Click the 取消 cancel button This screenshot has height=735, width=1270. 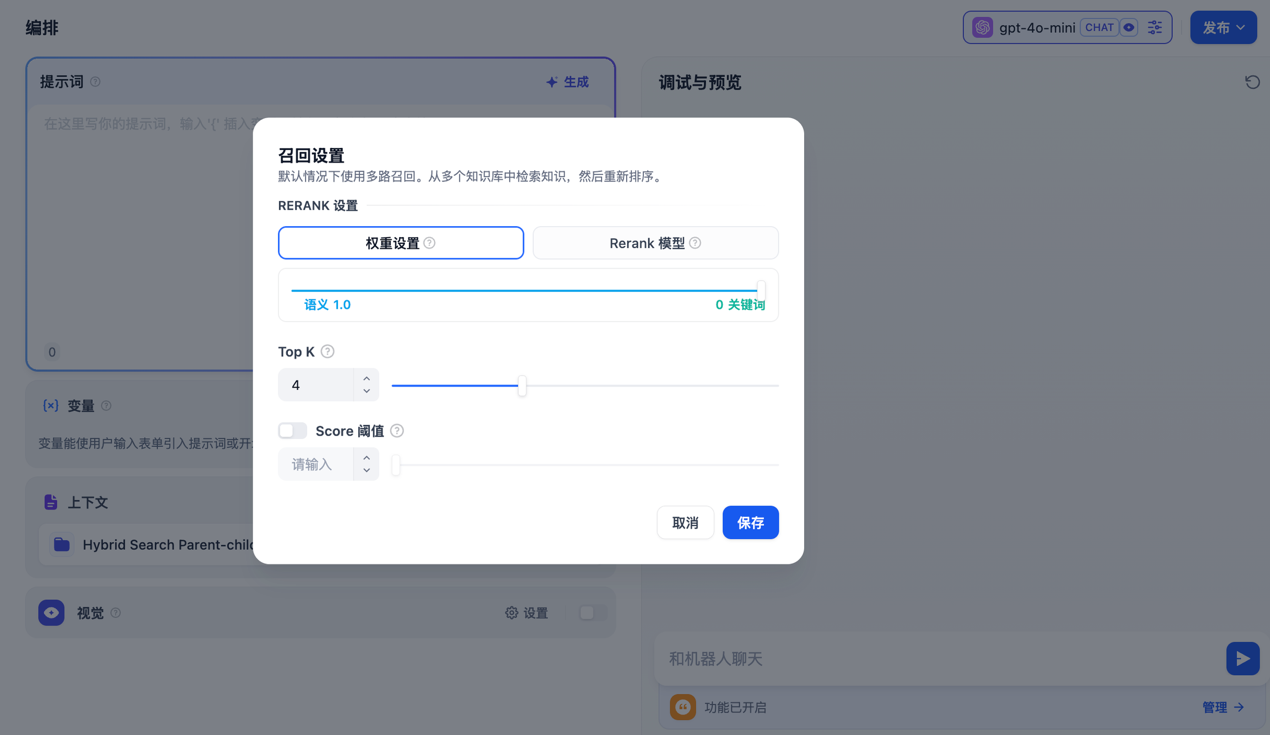685,523
